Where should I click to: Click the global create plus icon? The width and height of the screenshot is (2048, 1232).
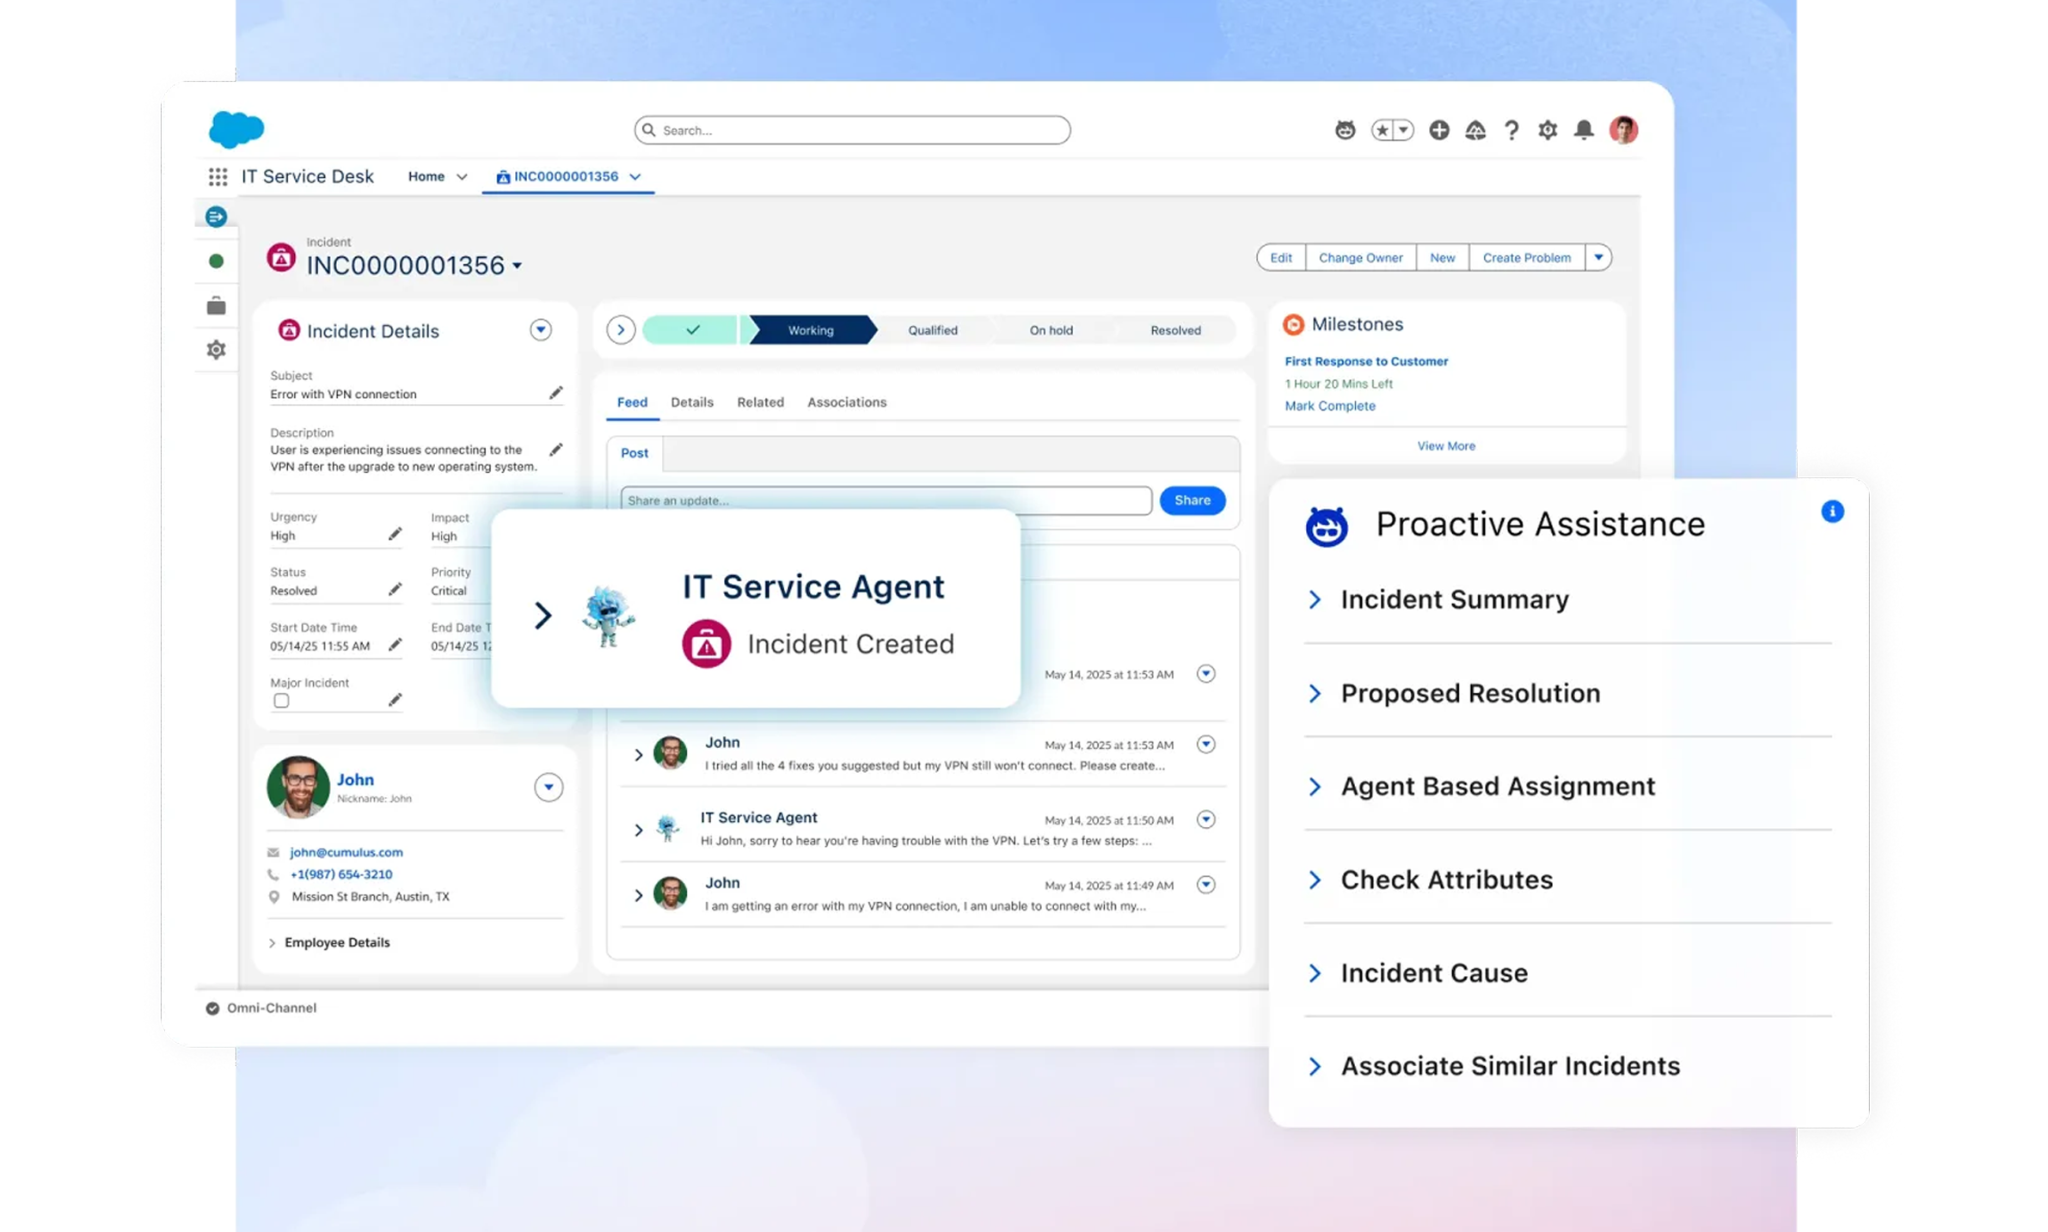coord(1439,130)
